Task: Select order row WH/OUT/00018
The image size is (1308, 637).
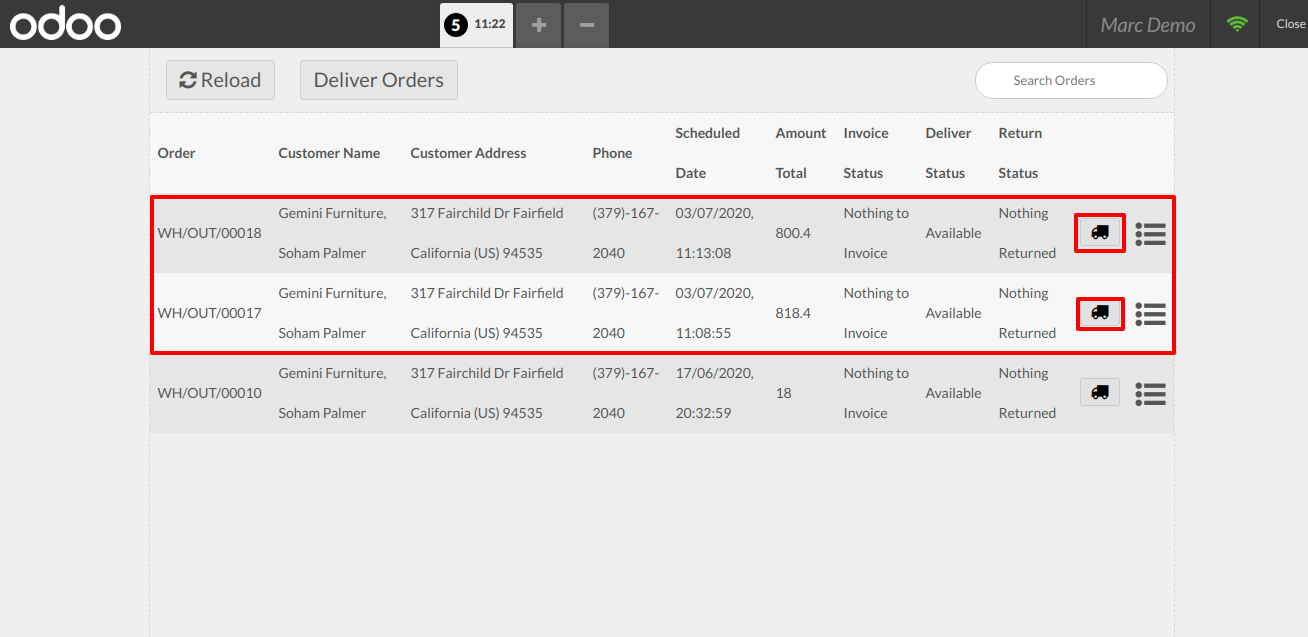Action: tap(209, 233)
